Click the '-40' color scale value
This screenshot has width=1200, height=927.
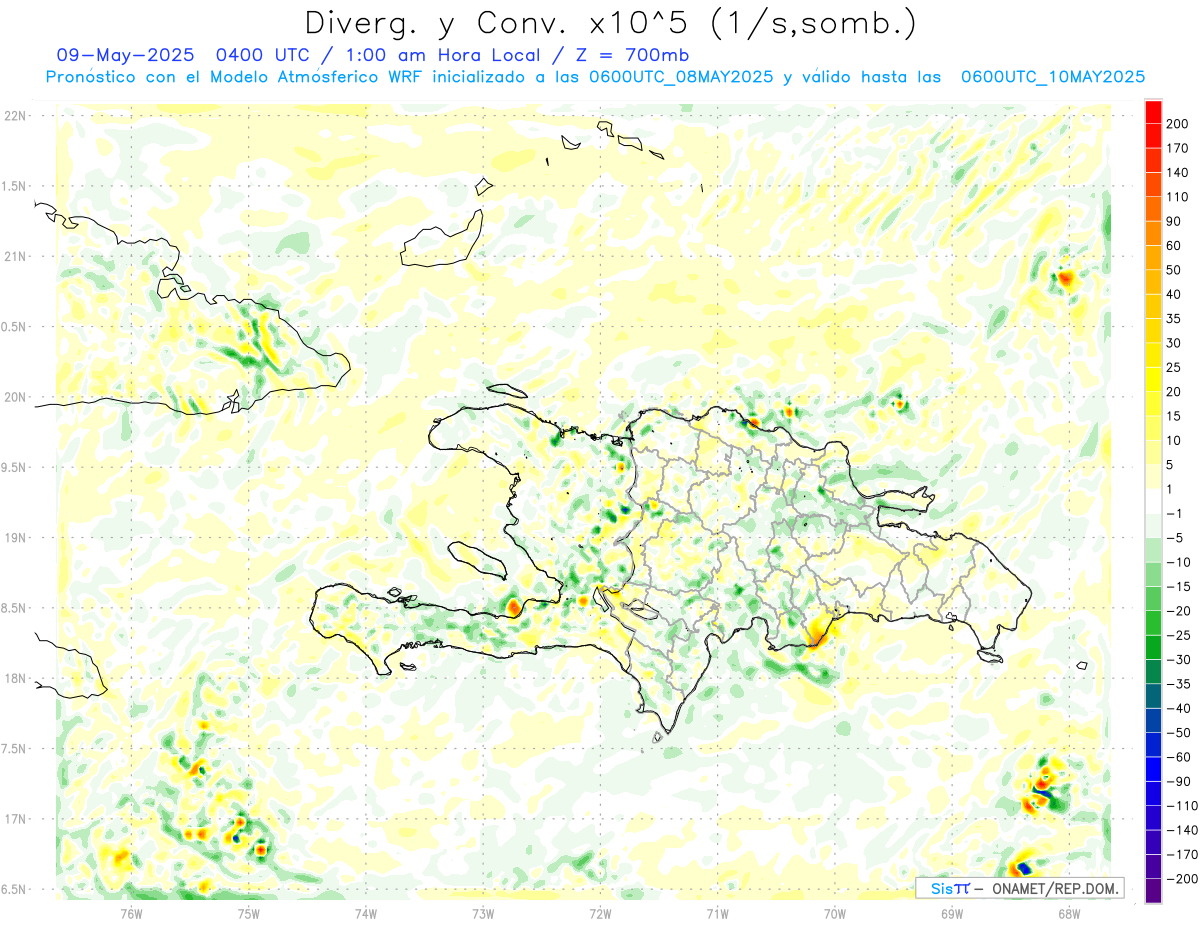pyautogui.click(x=1178, y=708)
